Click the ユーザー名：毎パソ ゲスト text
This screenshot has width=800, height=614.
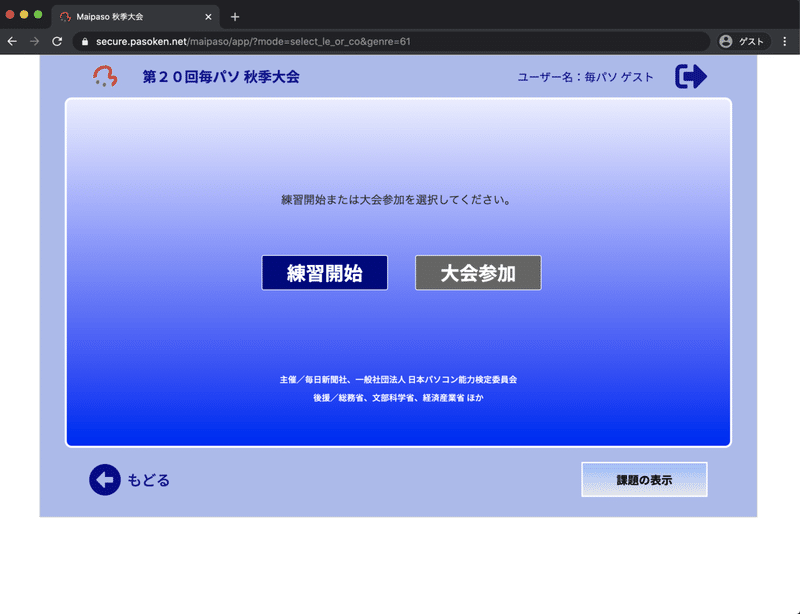tap(585, 77)
